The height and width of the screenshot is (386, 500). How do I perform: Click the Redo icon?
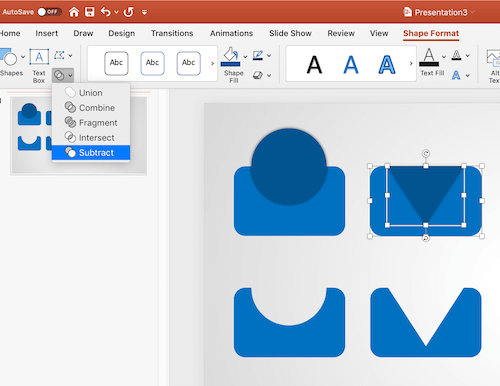pyautogui.click(x=128, y=12)
